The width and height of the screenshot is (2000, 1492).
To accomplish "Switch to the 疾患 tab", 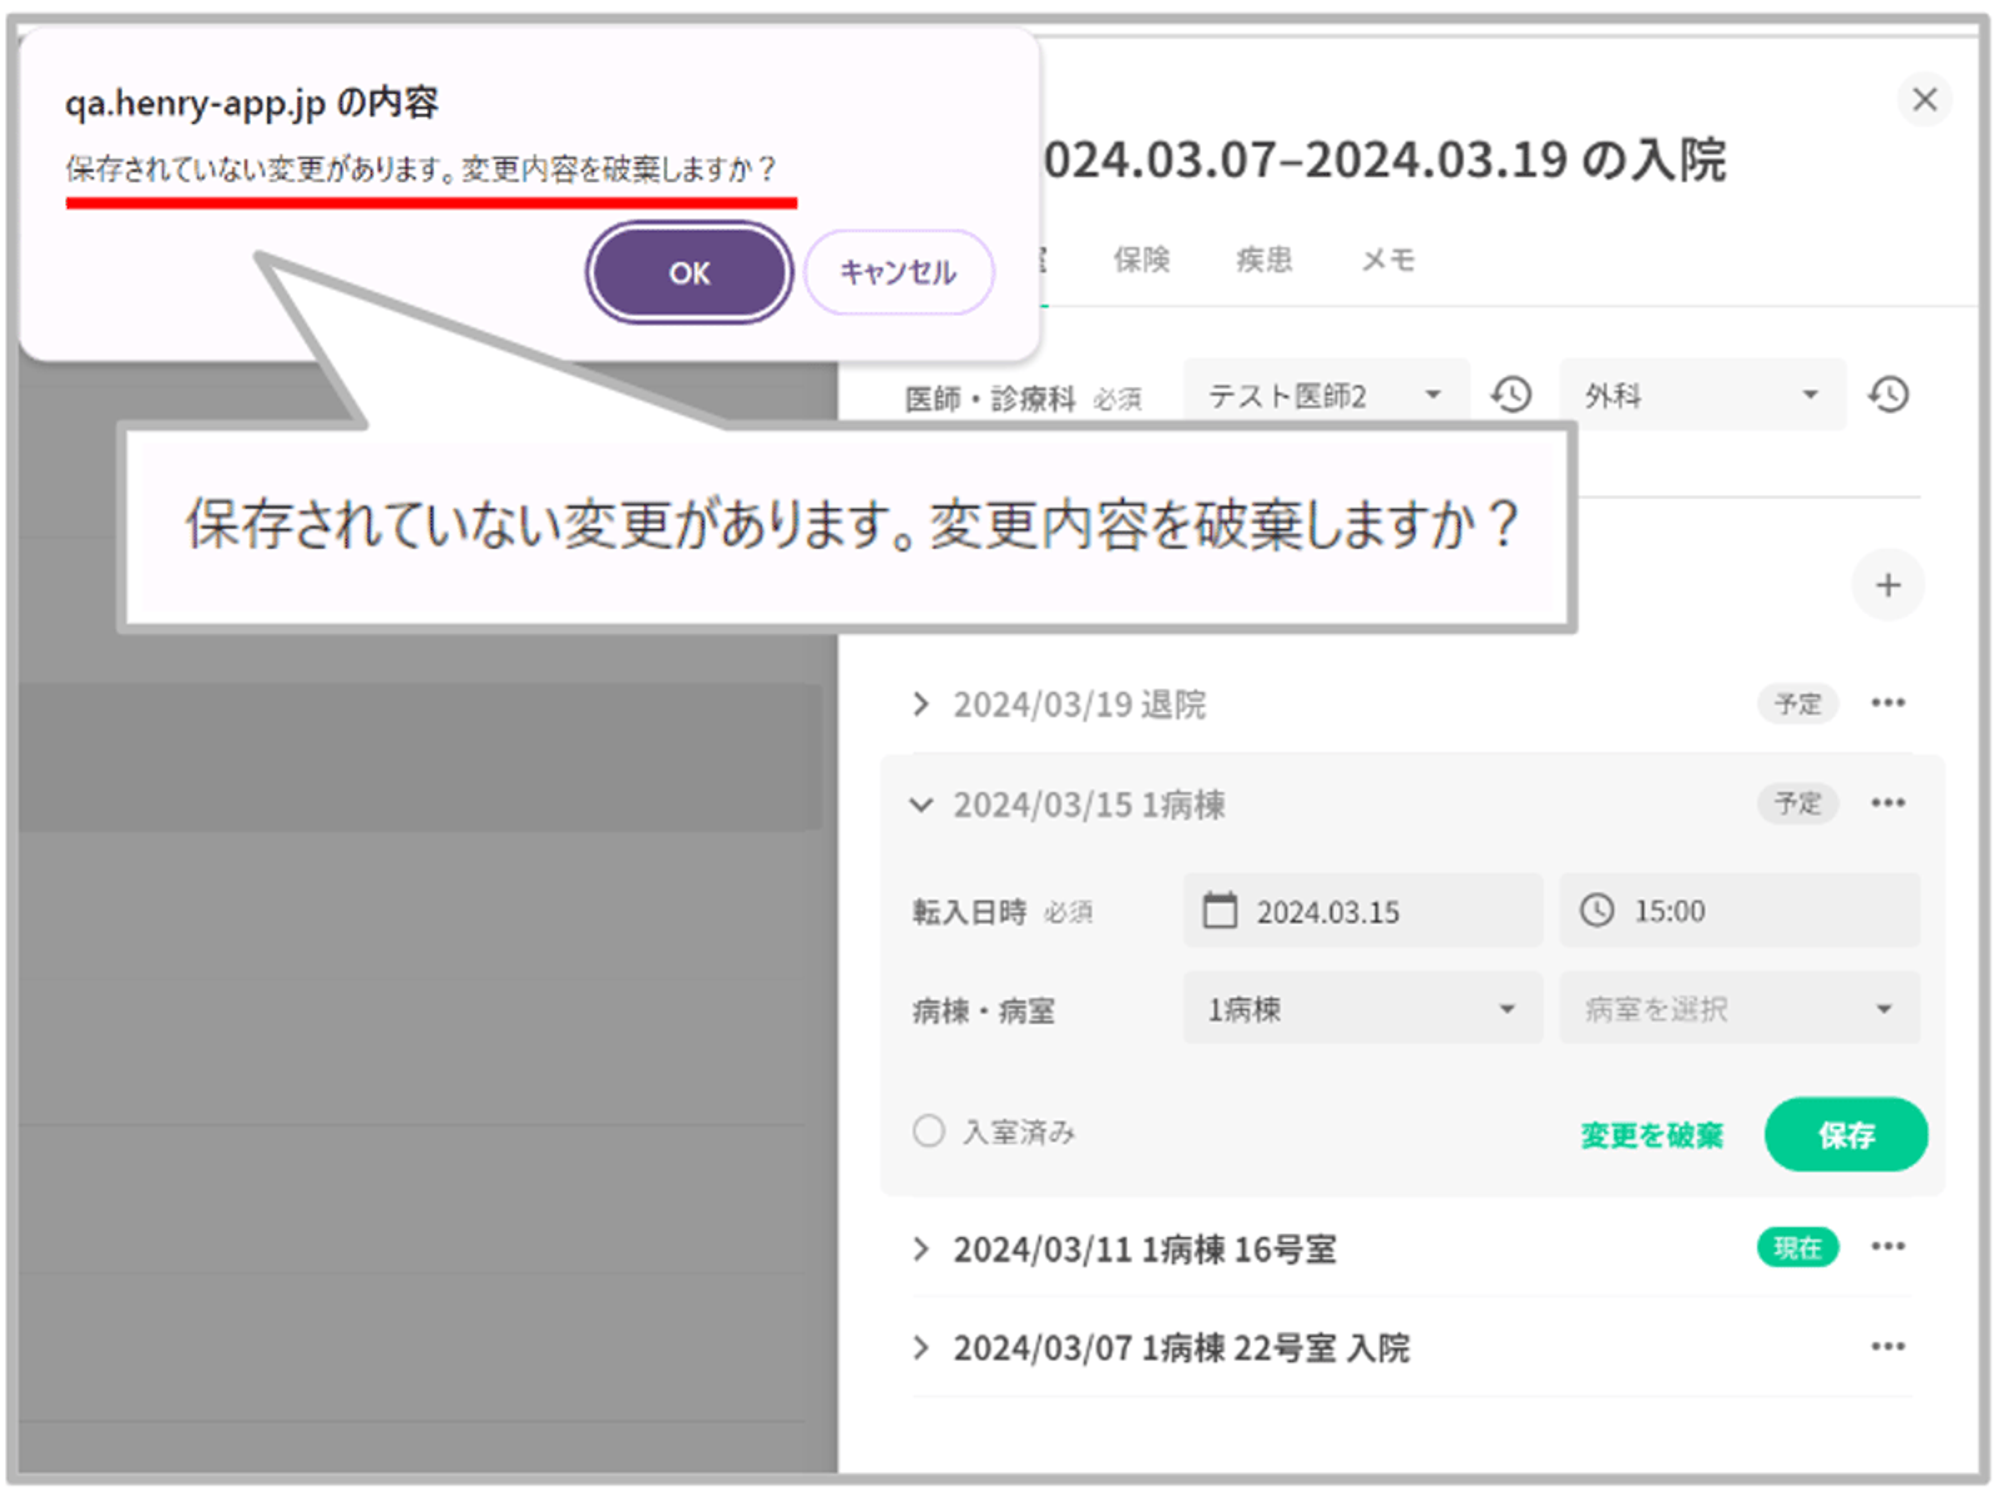I will click(x=1264, y=260).
